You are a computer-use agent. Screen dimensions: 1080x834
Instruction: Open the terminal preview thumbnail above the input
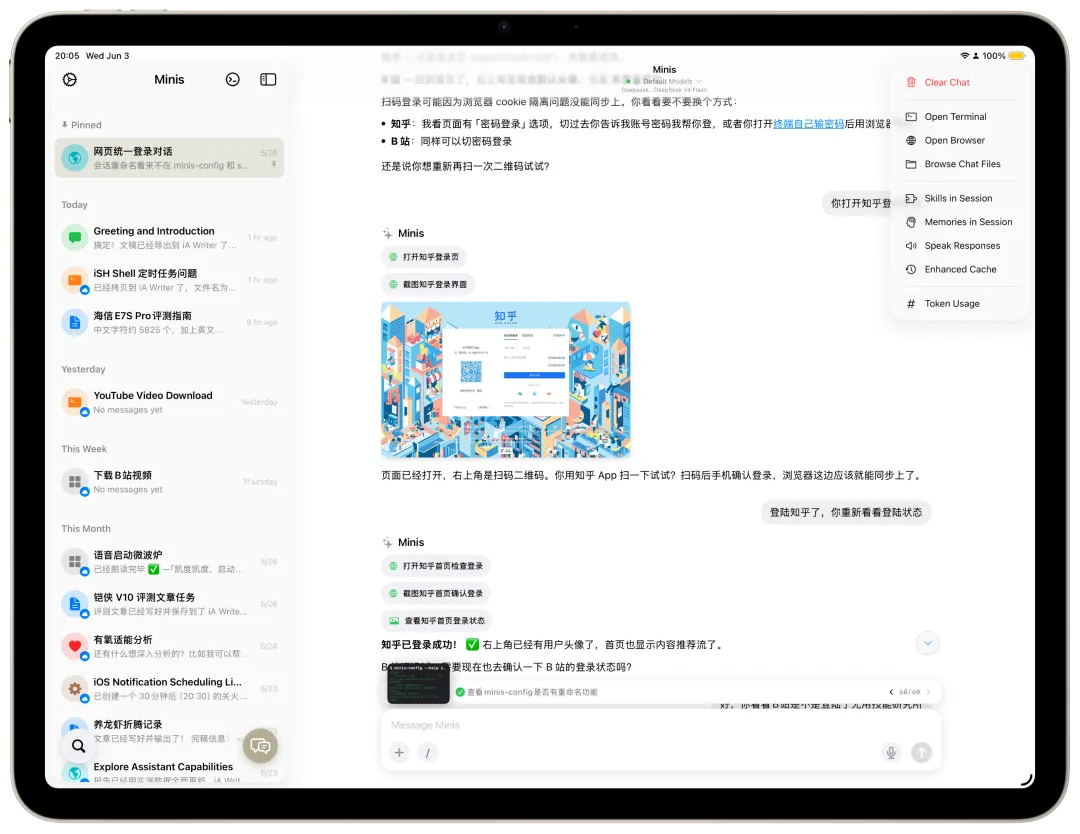coord(419,683)
